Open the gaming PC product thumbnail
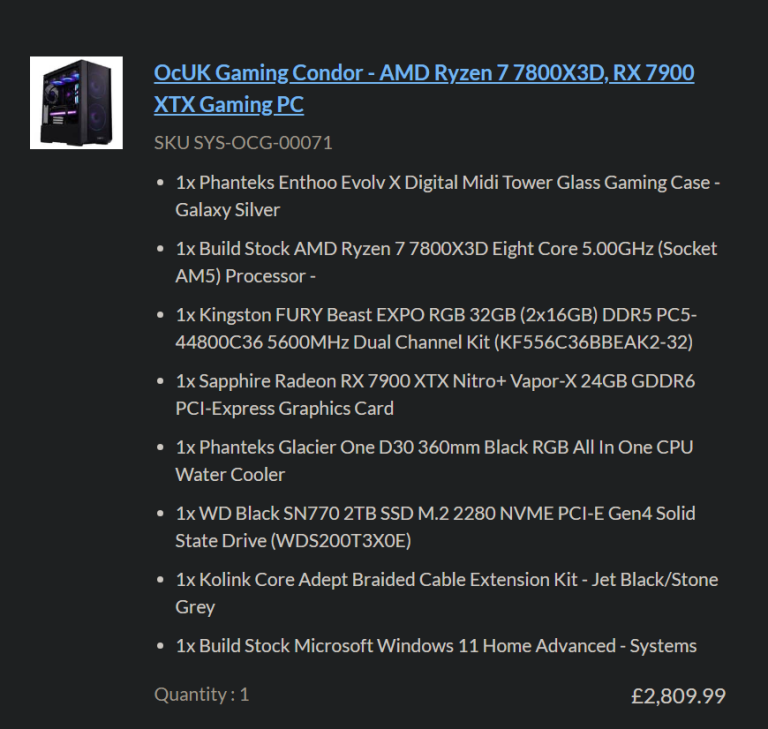Viewport: 768px width, 729px height. click(76, 102)
